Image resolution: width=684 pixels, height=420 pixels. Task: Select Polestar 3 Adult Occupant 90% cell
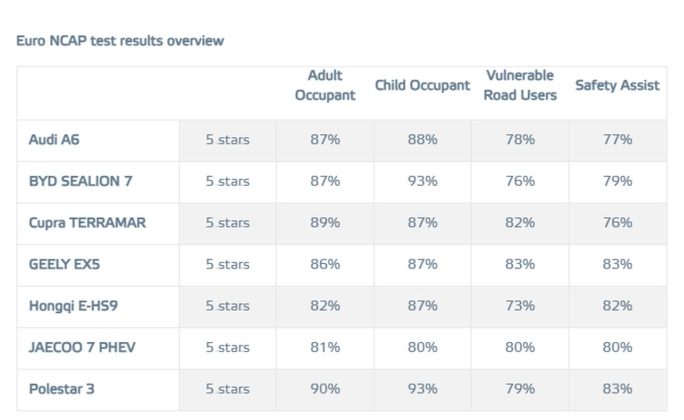pos(325,388)
